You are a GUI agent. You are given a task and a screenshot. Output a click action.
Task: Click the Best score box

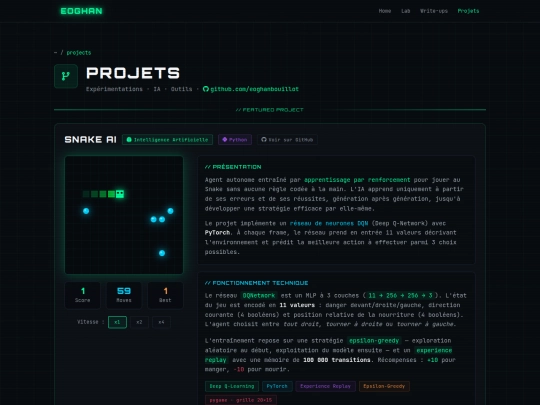click(x=165, y=295)
